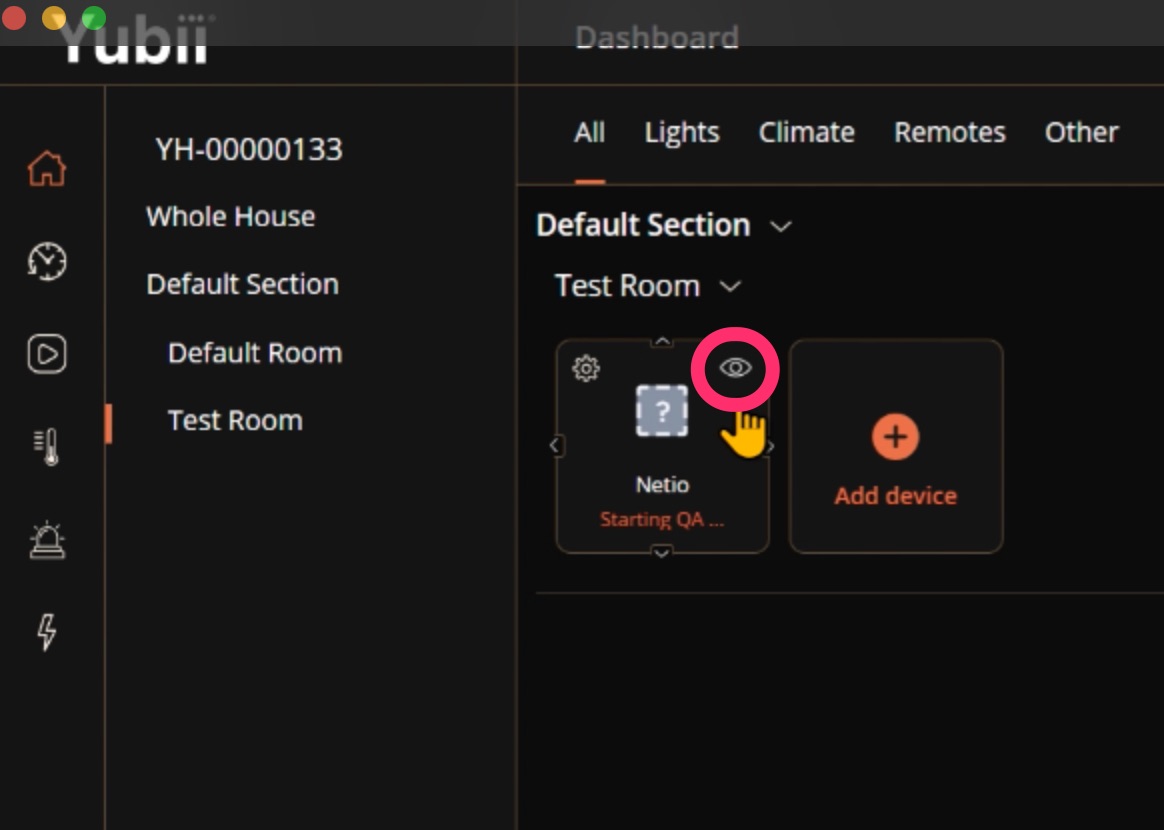
Task: Open the thermometer climate sidebar icon
Action: click(47, 446)
